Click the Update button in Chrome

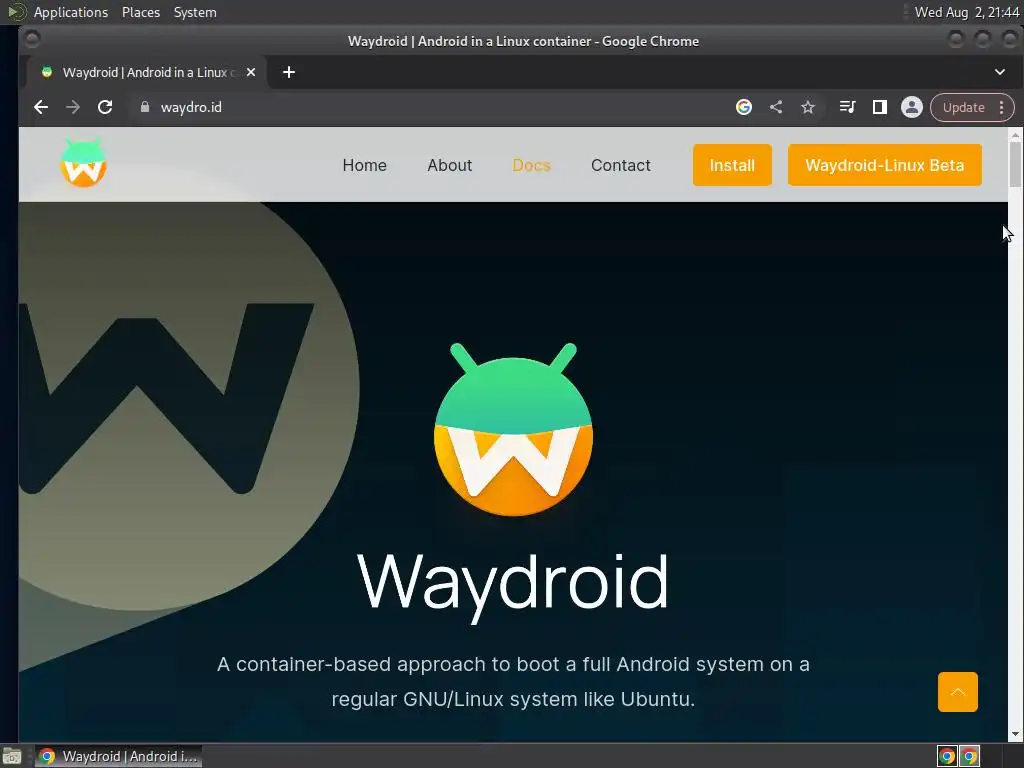coord(963,108)
